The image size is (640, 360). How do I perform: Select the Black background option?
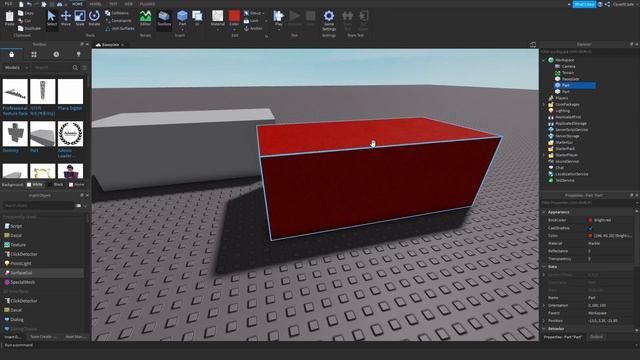pos(56,184)
